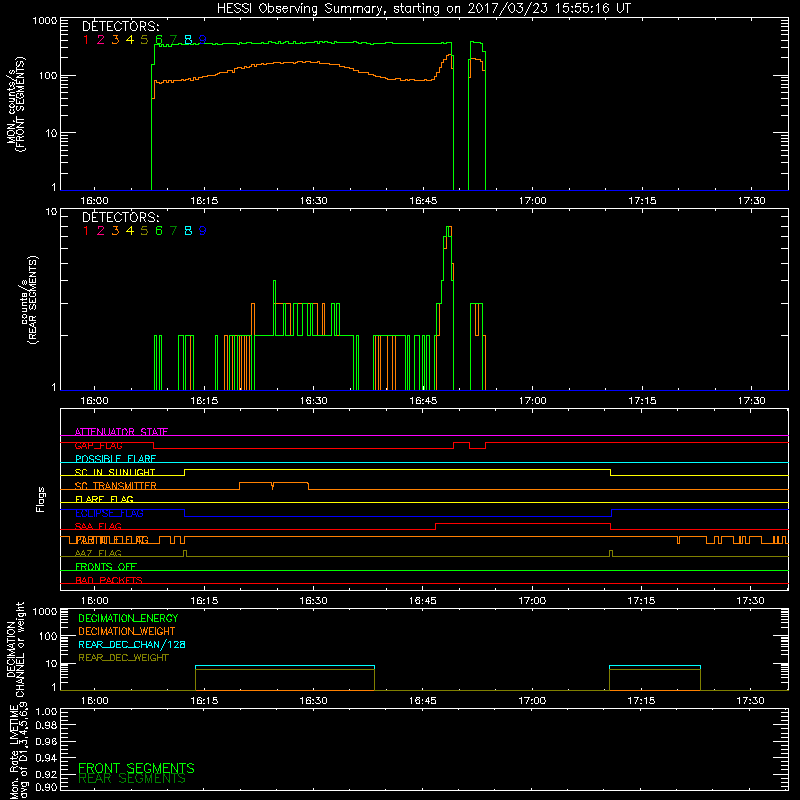Click the ATTENUATOR_STATE flag label
Screen dimensions: 800x800
(121, 432)
